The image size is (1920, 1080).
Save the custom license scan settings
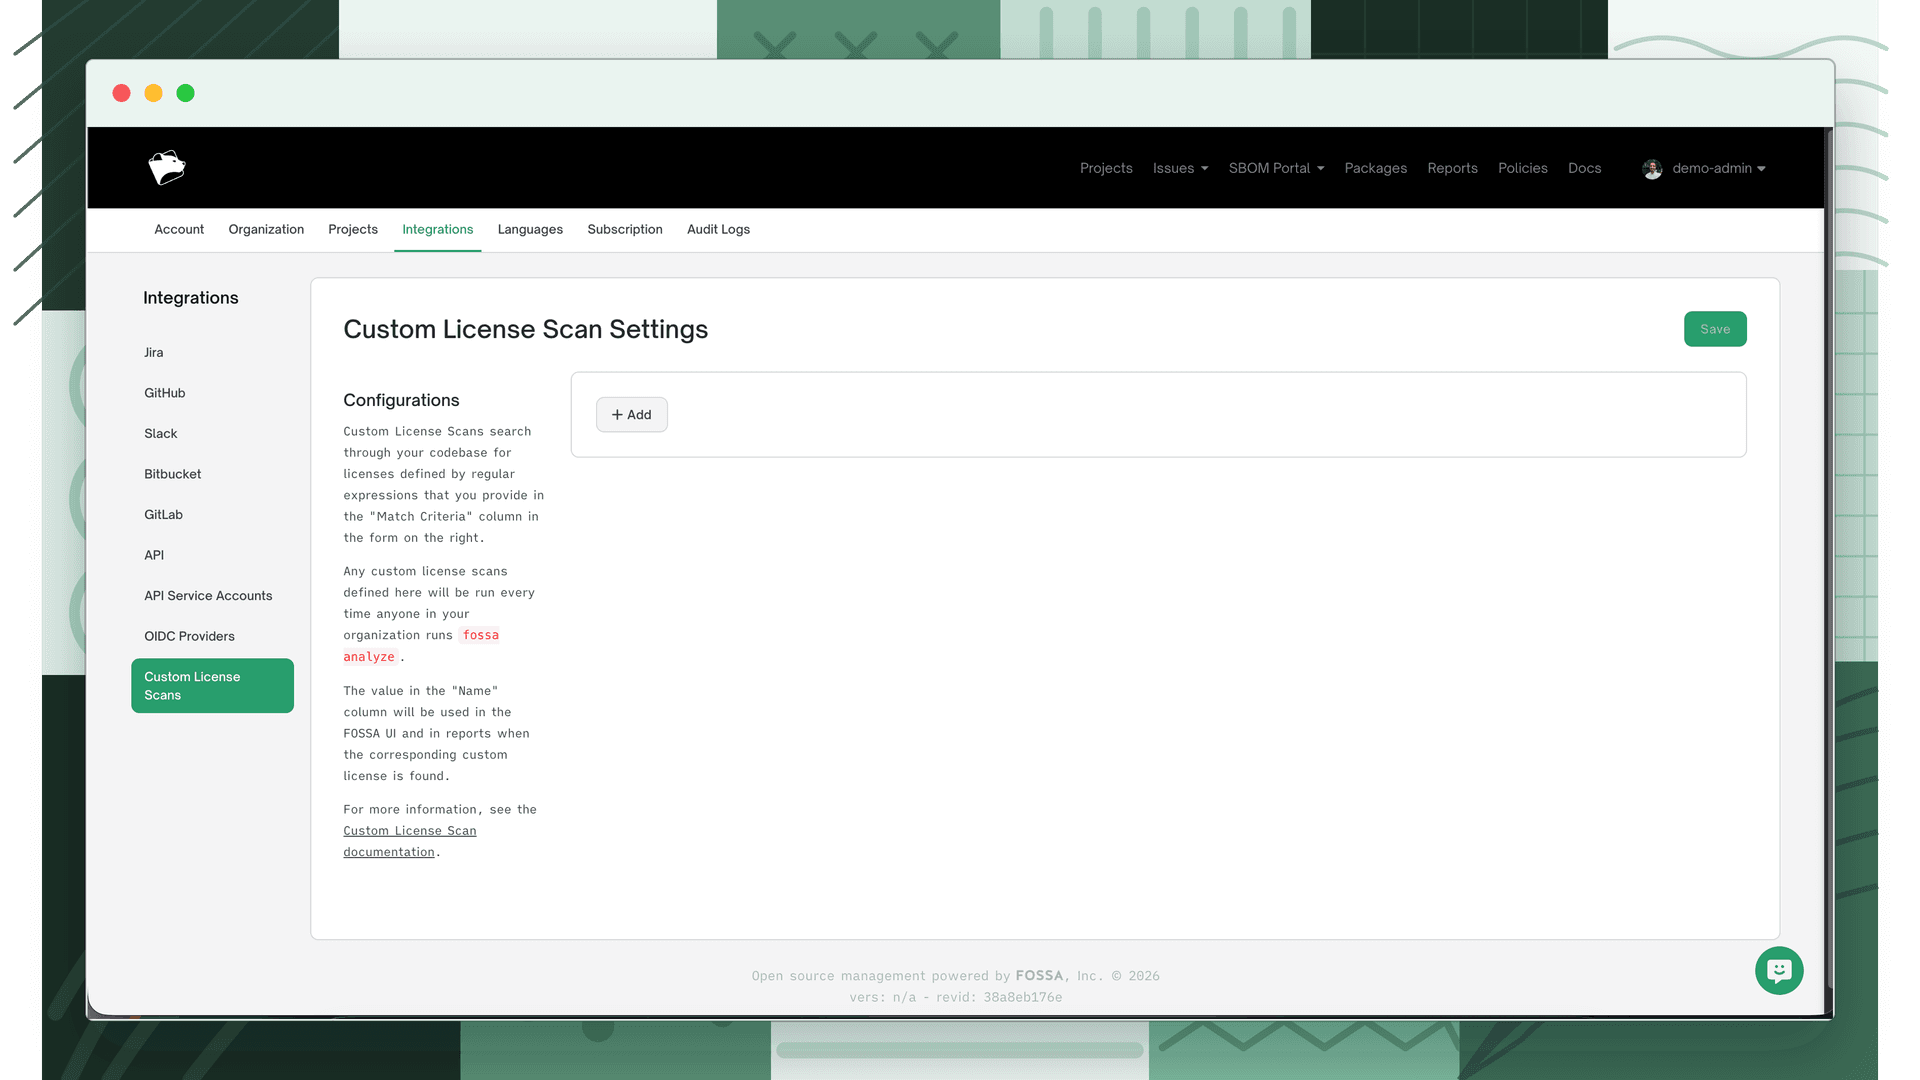(1715, 329)
